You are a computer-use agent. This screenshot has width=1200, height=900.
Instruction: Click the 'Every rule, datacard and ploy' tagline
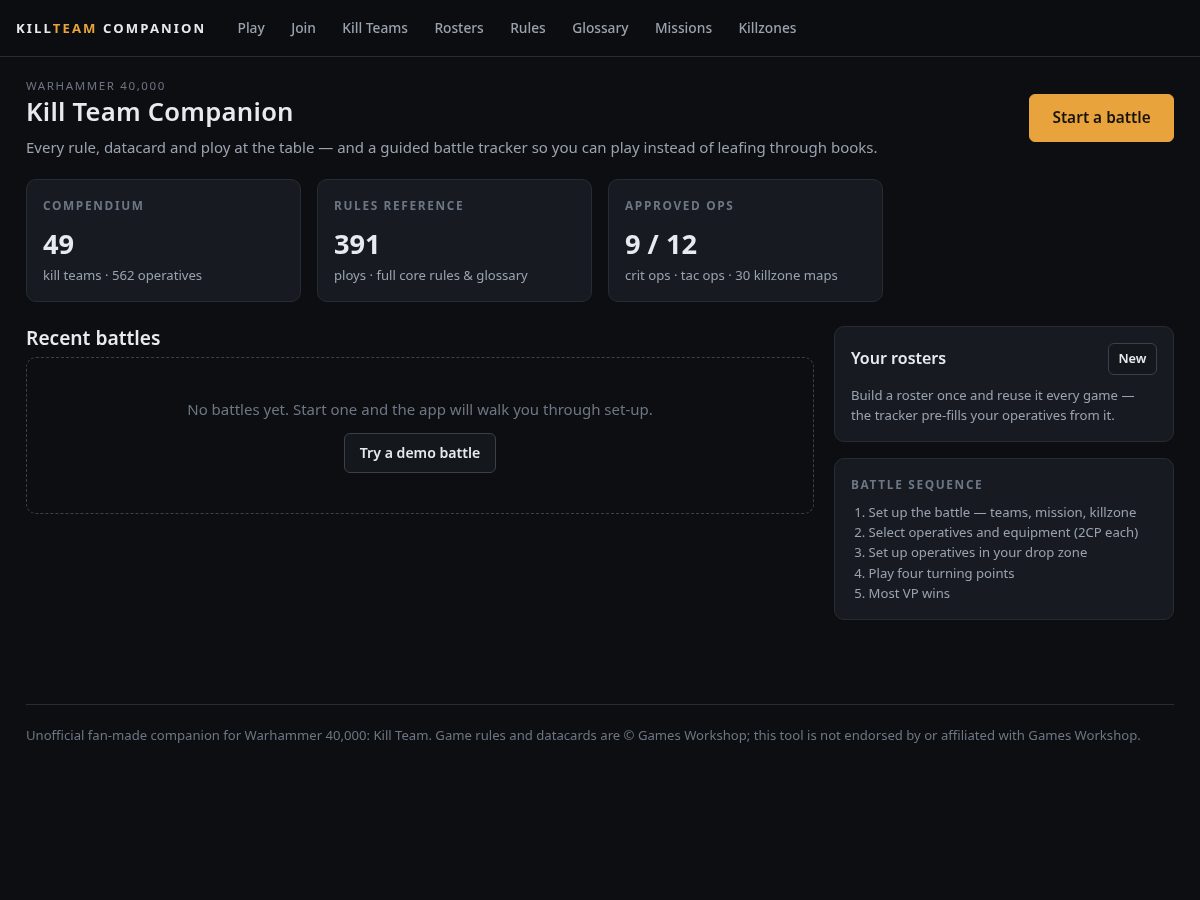tap(452, 148)
